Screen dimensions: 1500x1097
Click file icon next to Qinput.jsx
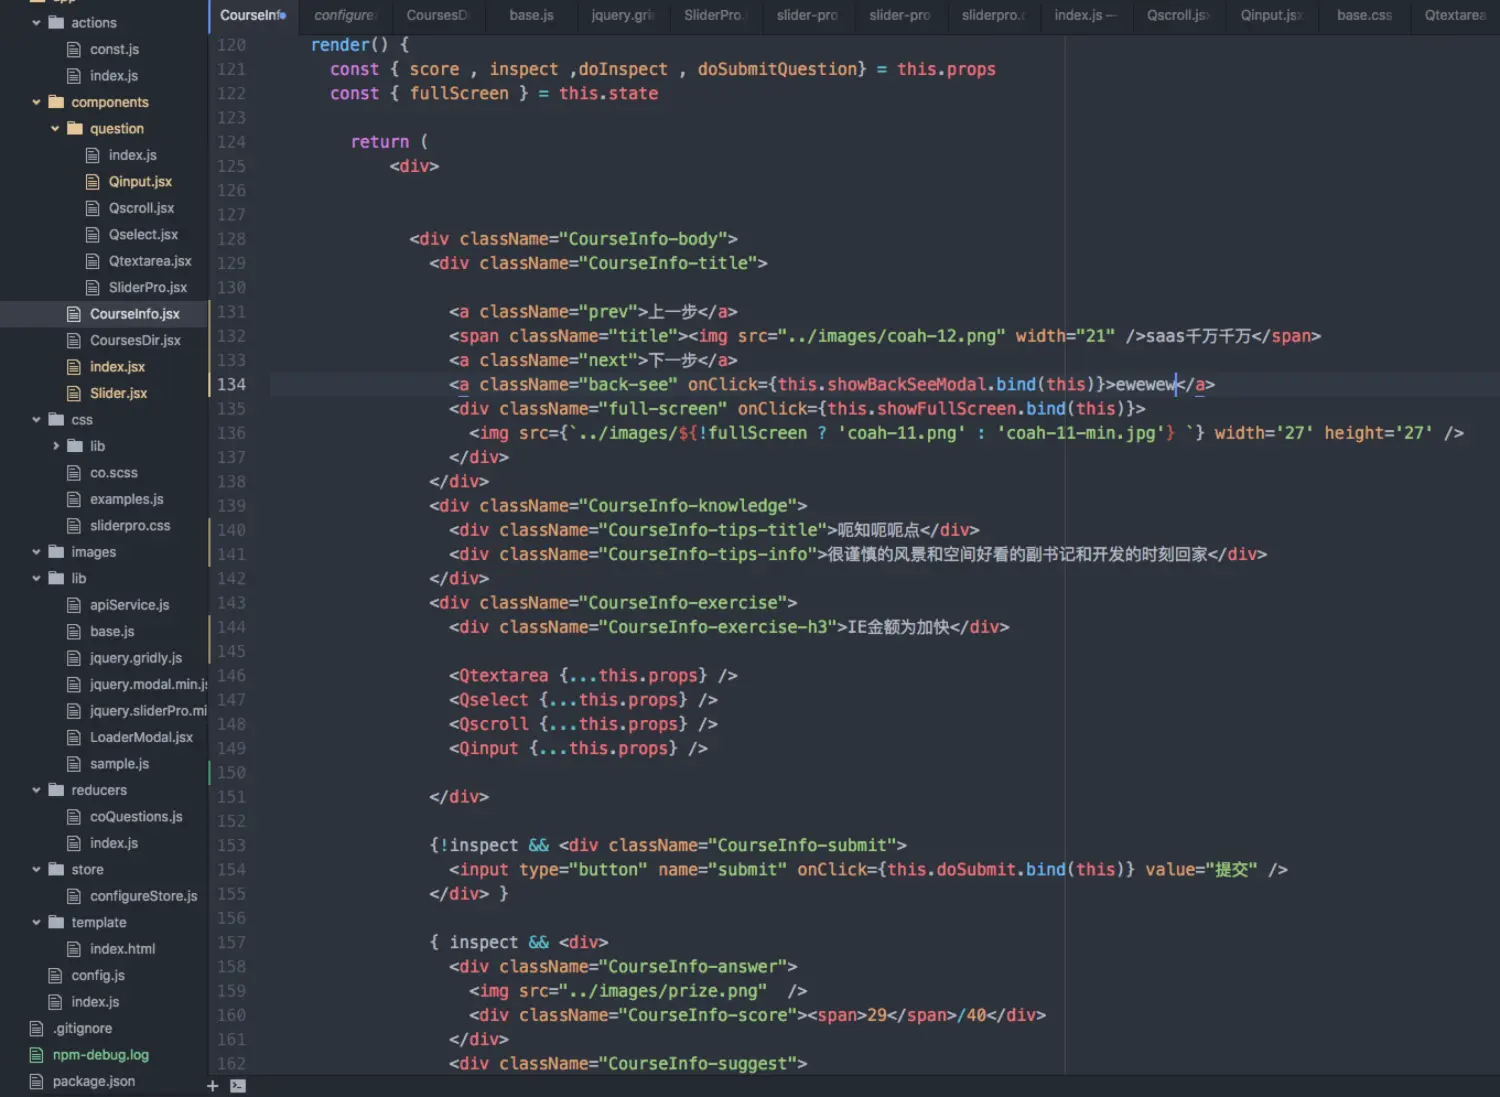coord(93,181)
